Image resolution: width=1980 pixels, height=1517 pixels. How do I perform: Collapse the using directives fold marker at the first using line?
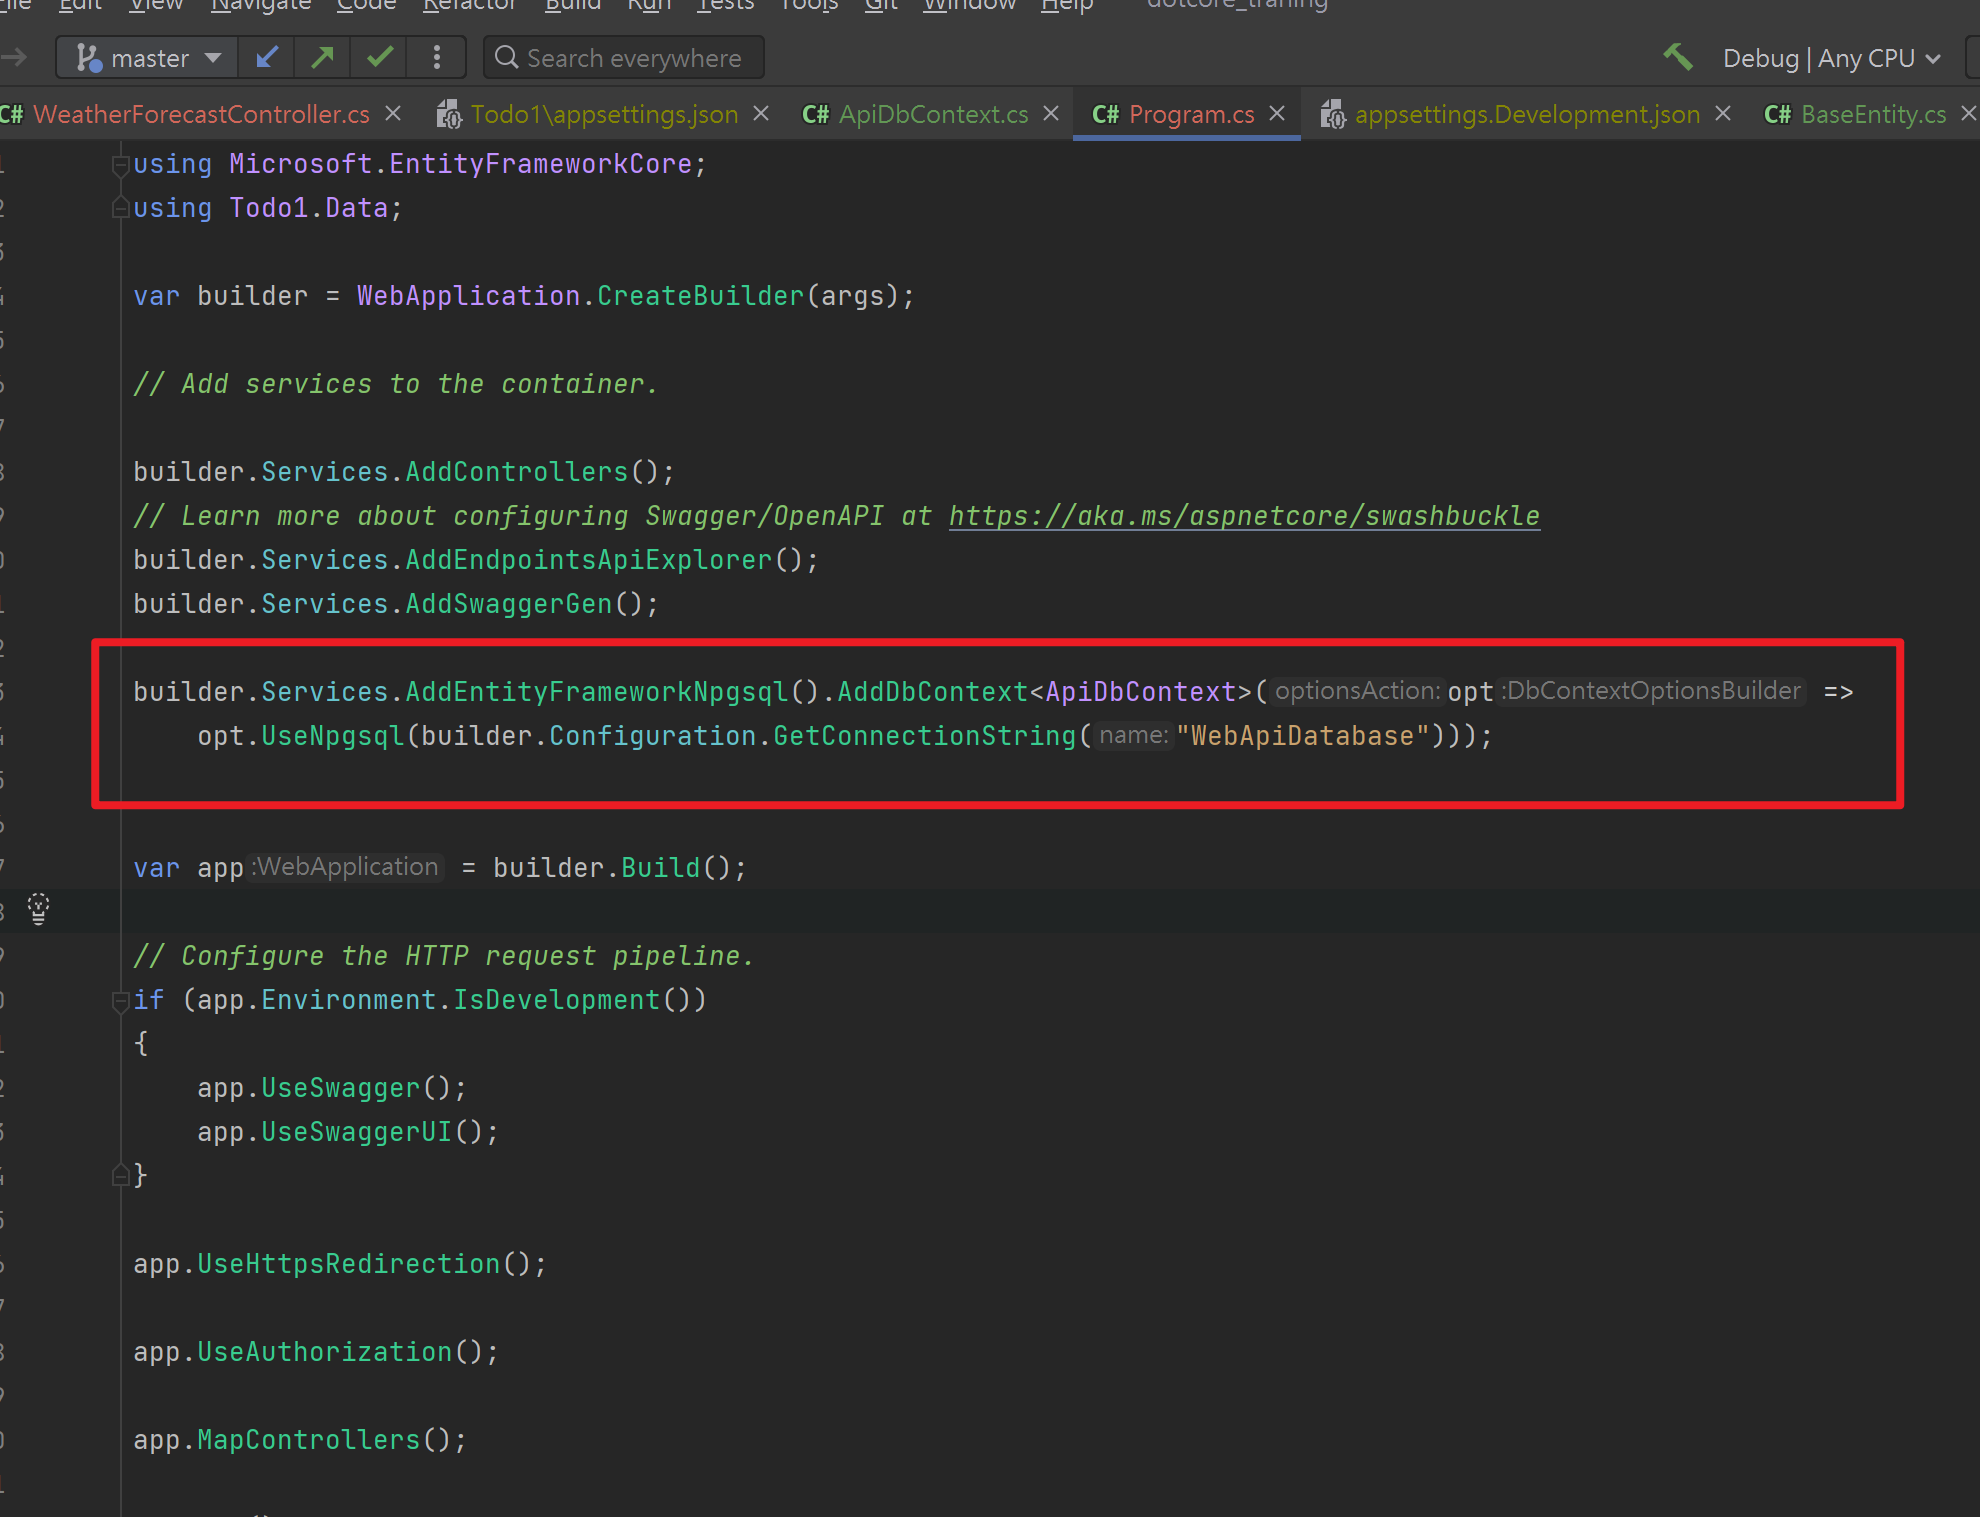120,165
